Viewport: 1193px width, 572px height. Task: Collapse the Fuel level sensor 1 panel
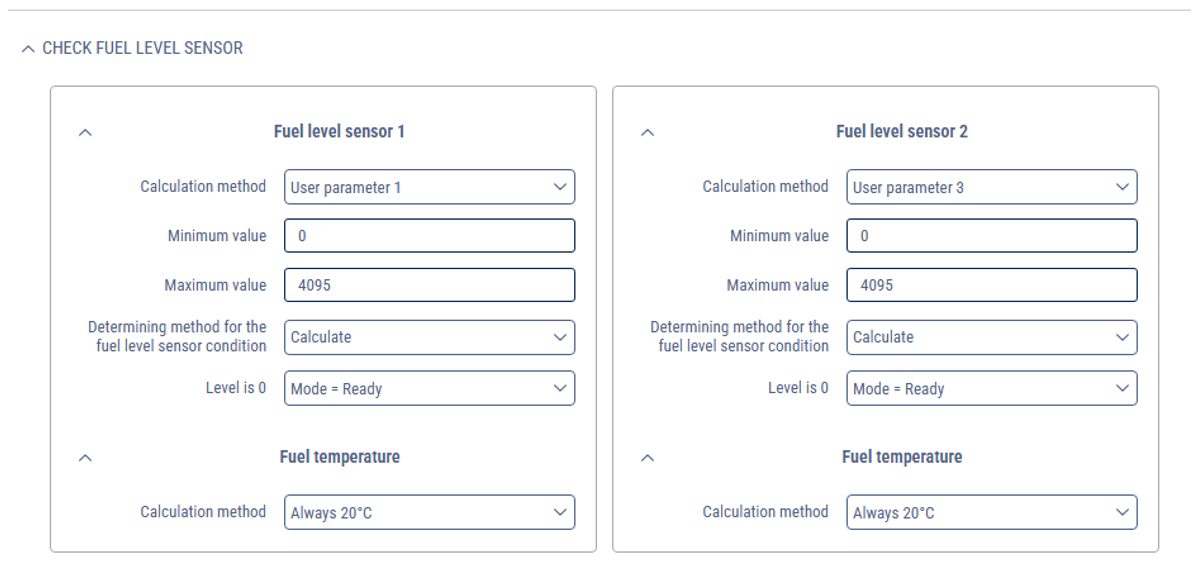pos(85,132)
